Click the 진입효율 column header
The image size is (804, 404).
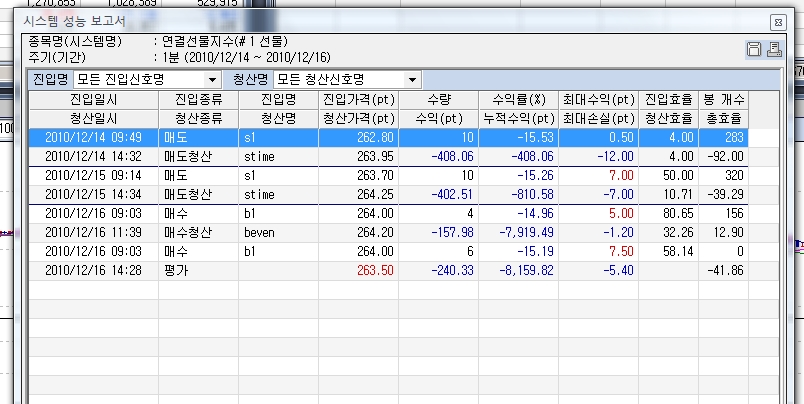[x=669, y=101]
